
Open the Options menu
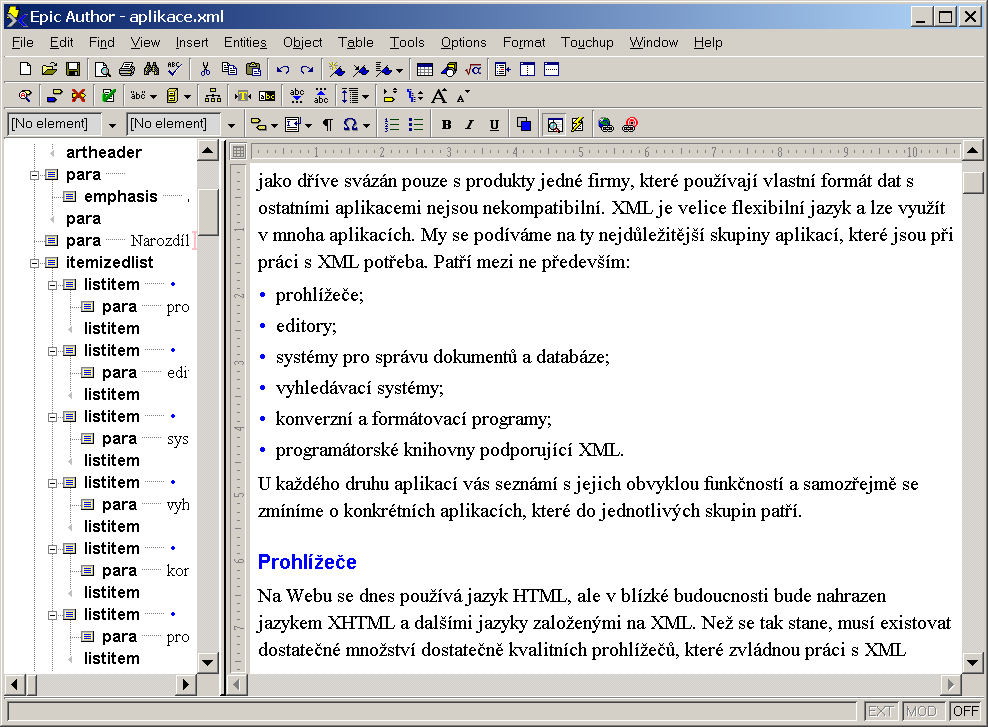point(463,42)
